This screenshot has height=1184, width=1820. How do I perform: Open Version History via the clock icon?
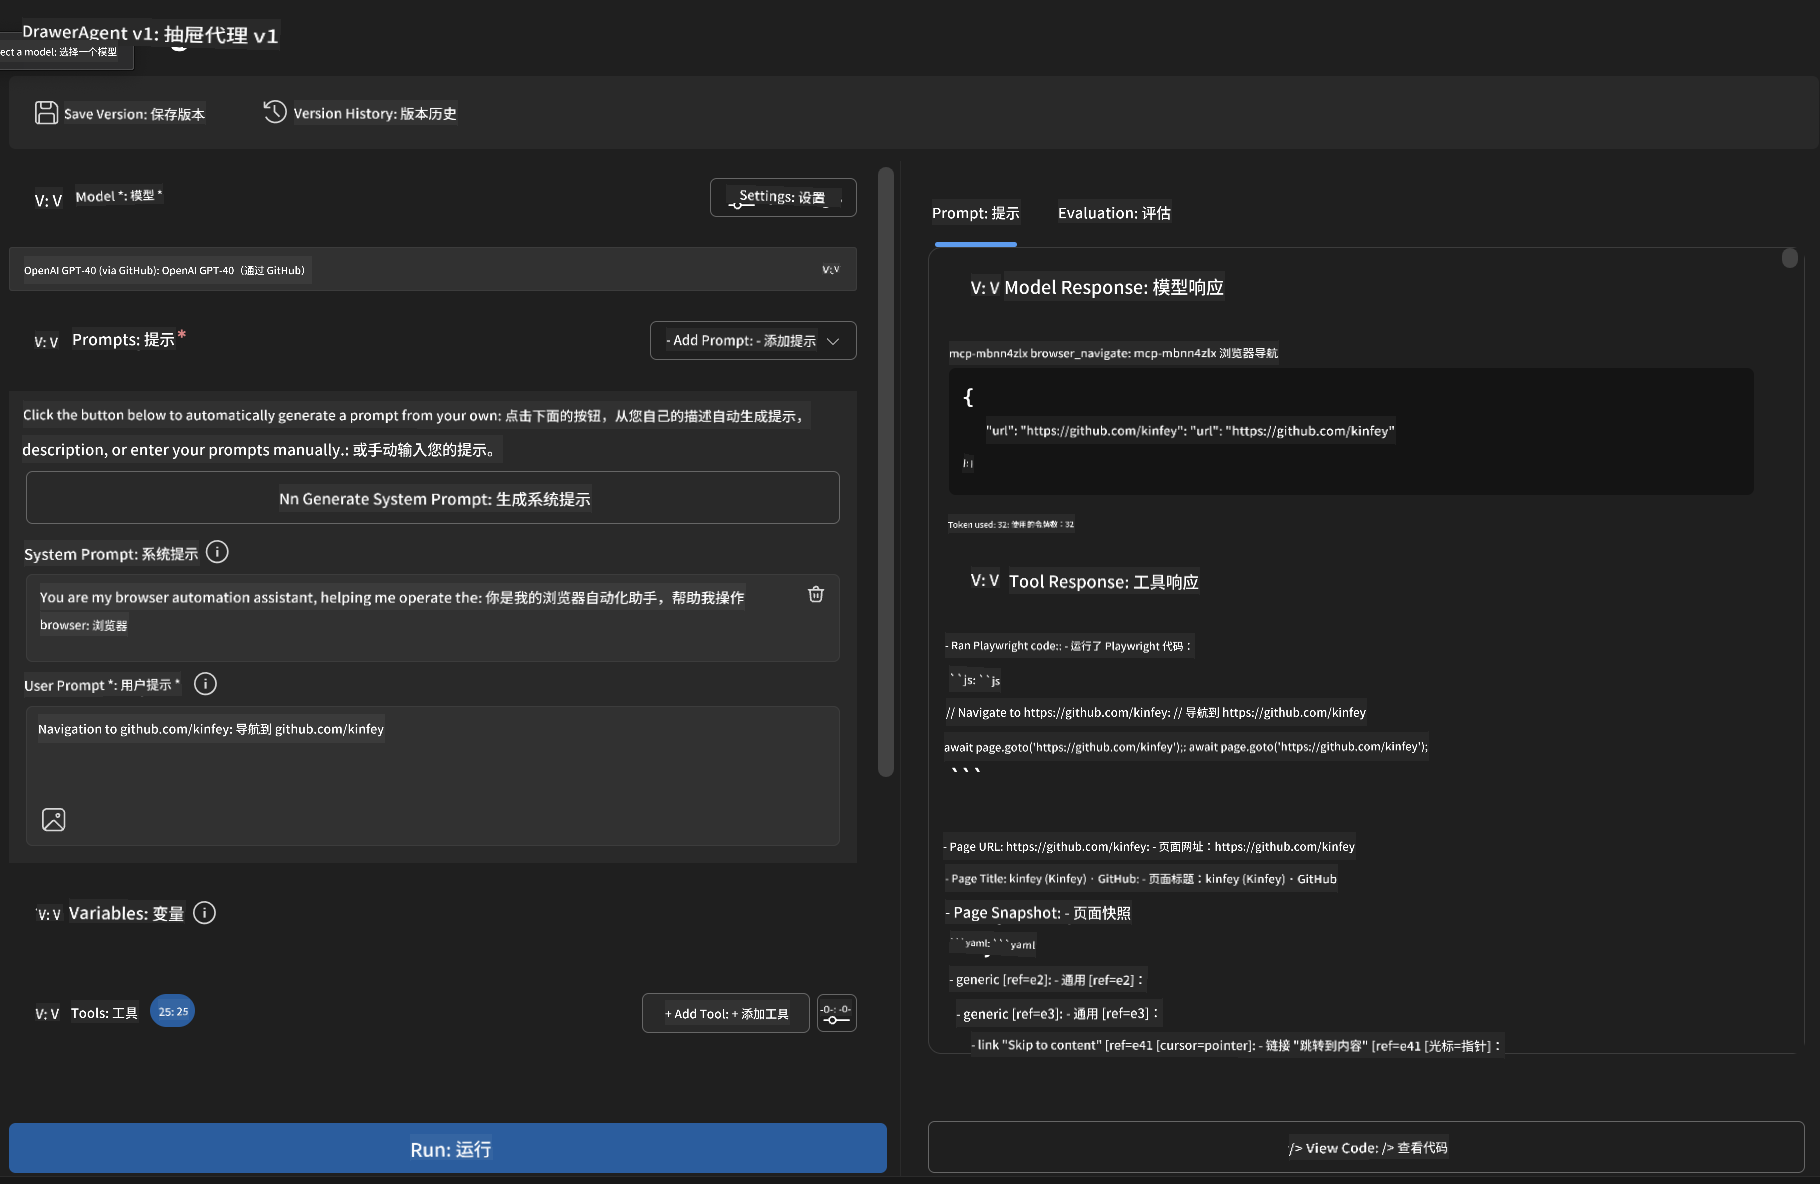[275, 112]
